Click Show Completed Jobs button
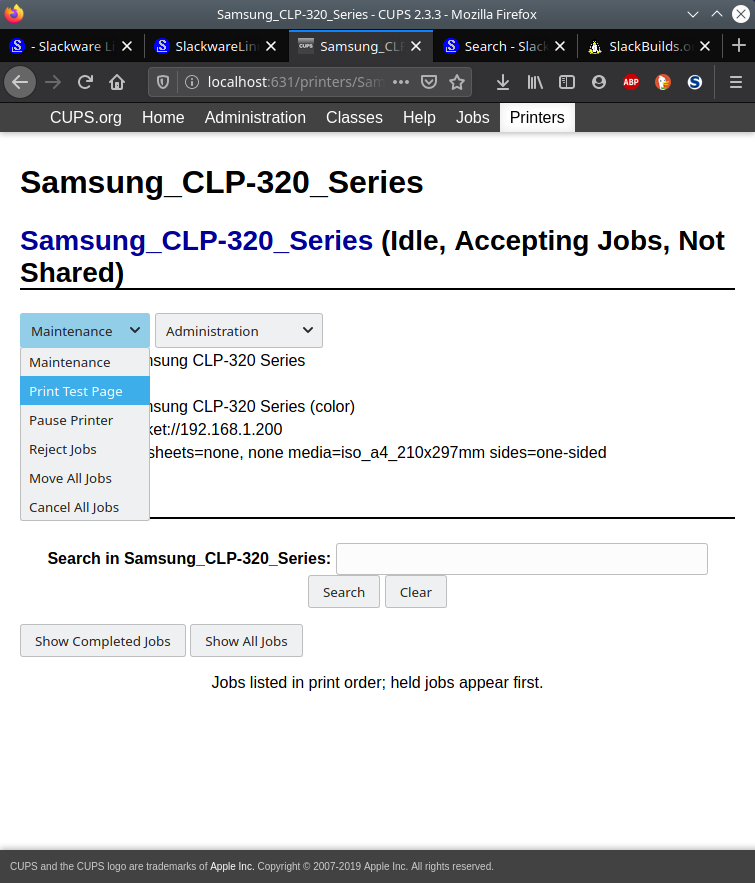The image size is (755, 883). [x=103, y=641]
